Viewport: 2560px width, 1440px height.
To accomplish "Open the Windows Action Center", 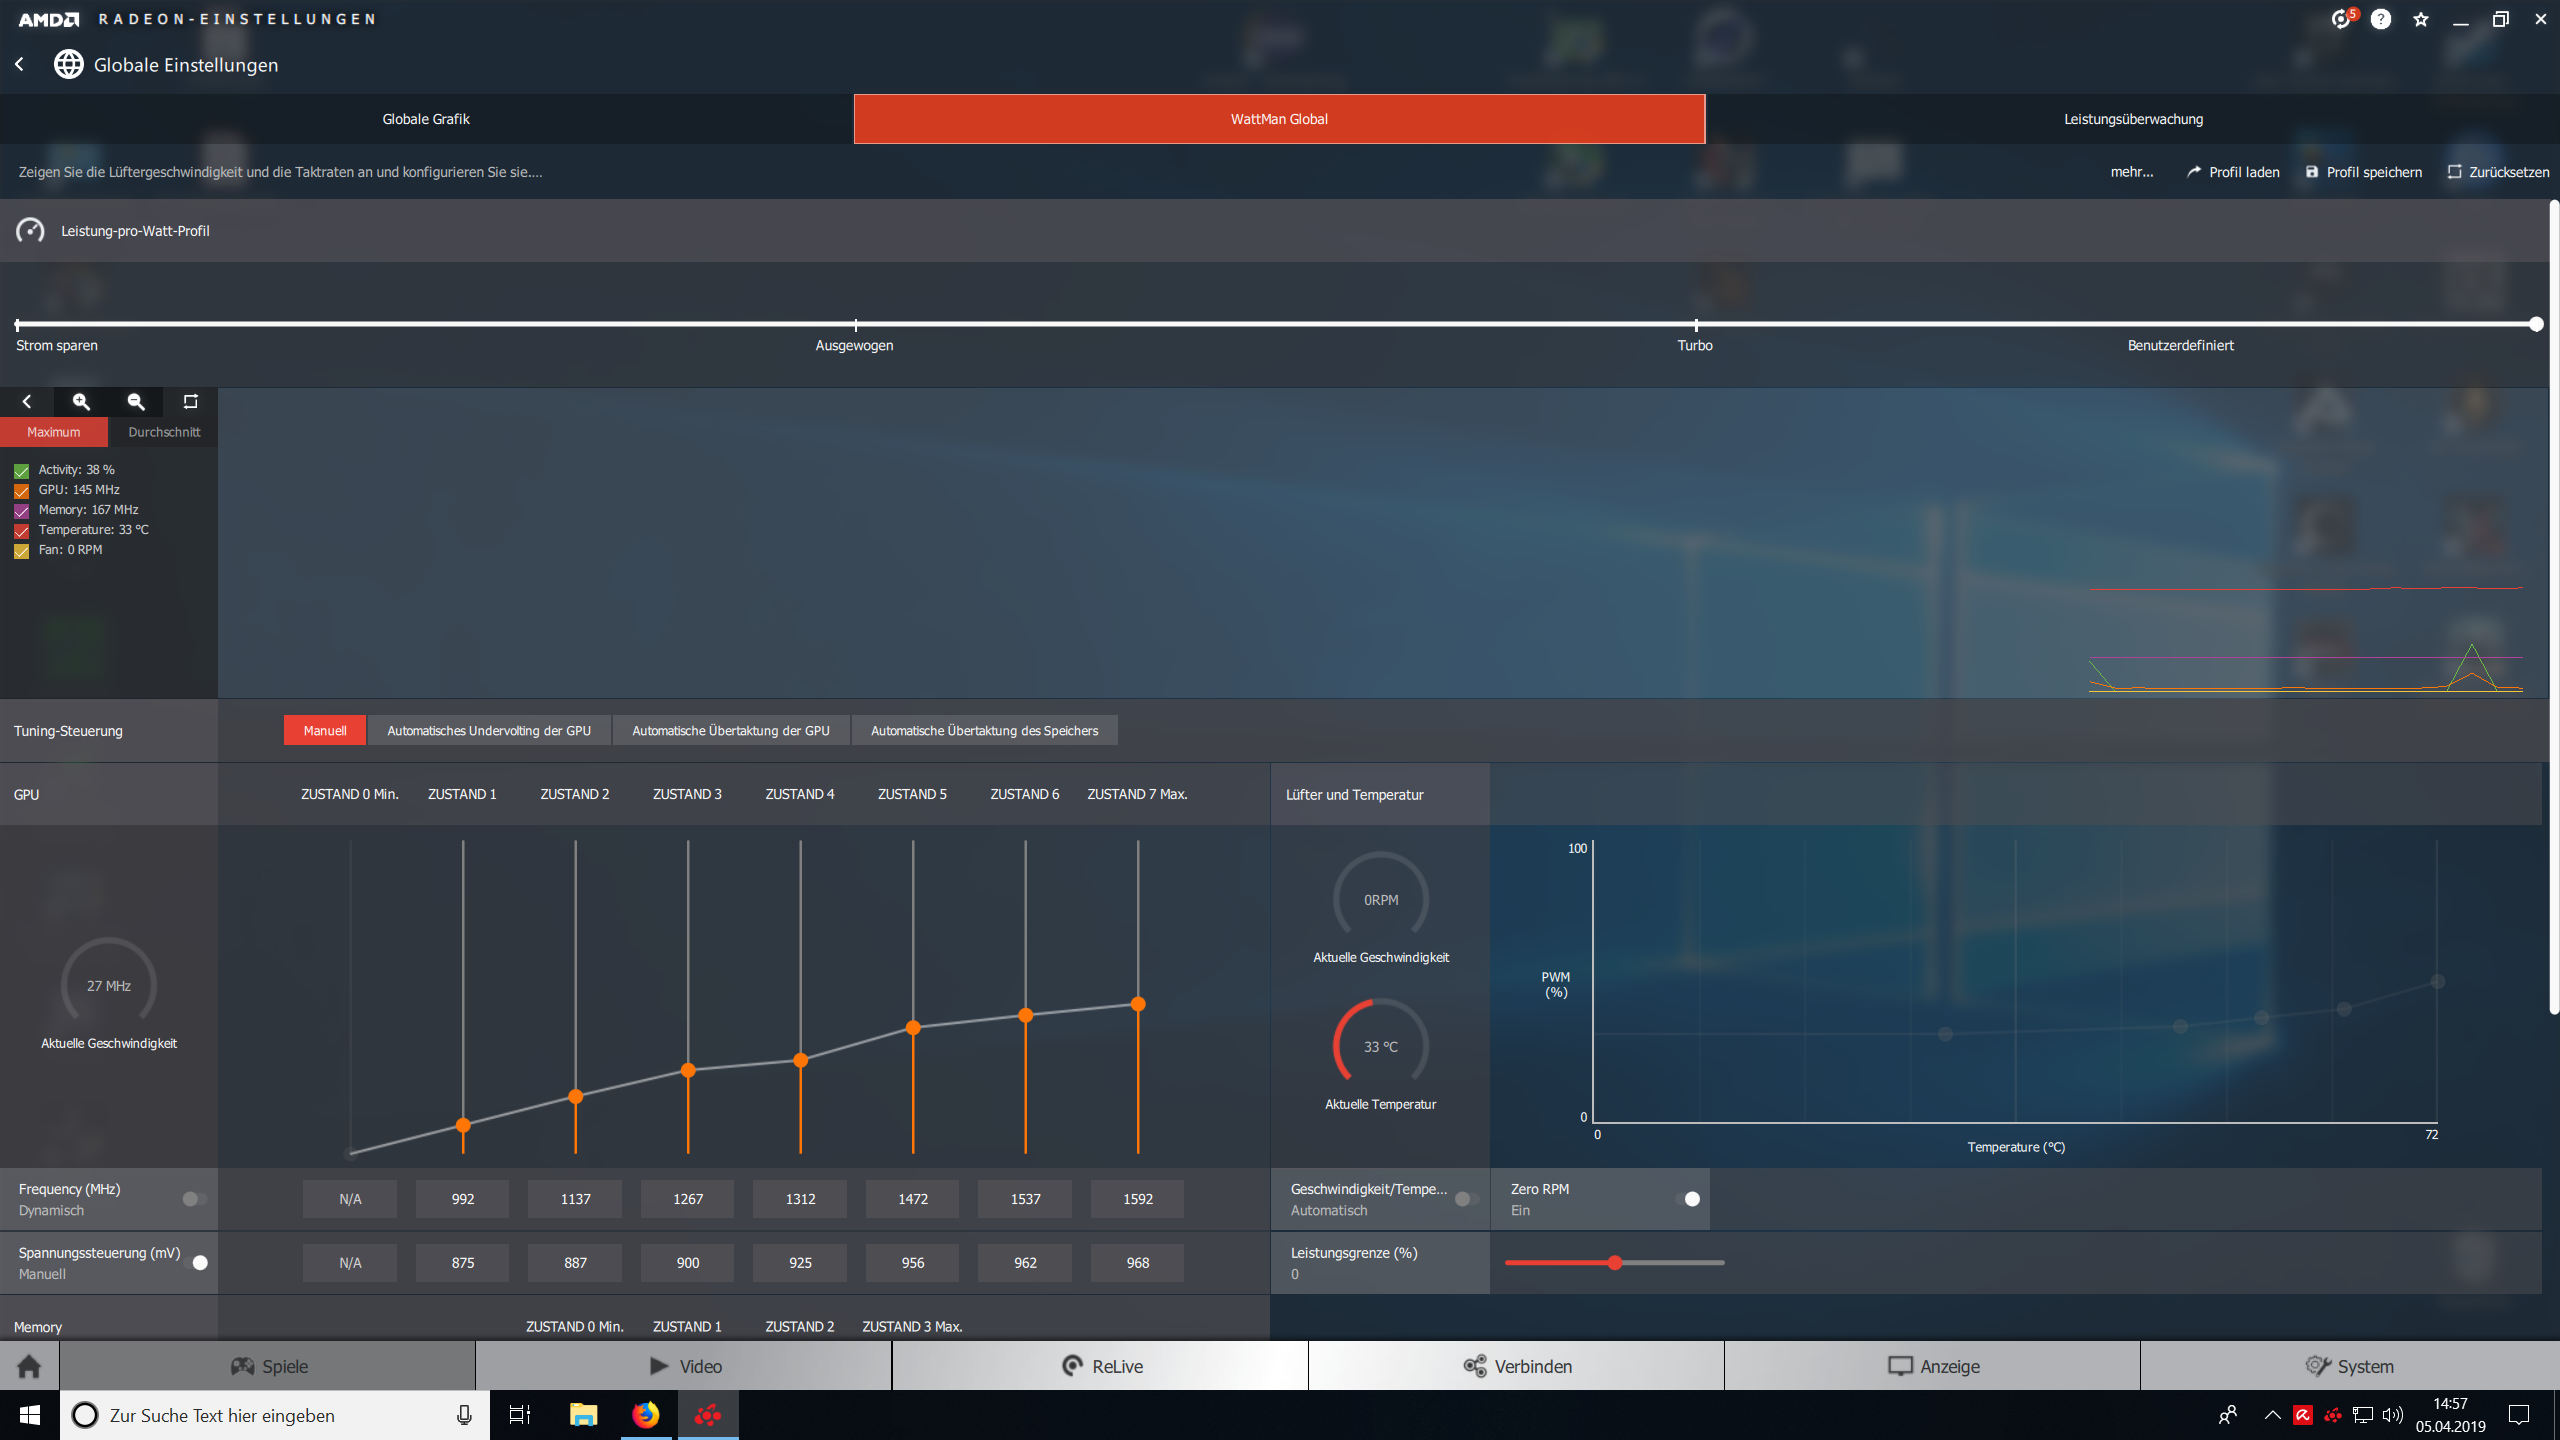I will (2519, 1415).
